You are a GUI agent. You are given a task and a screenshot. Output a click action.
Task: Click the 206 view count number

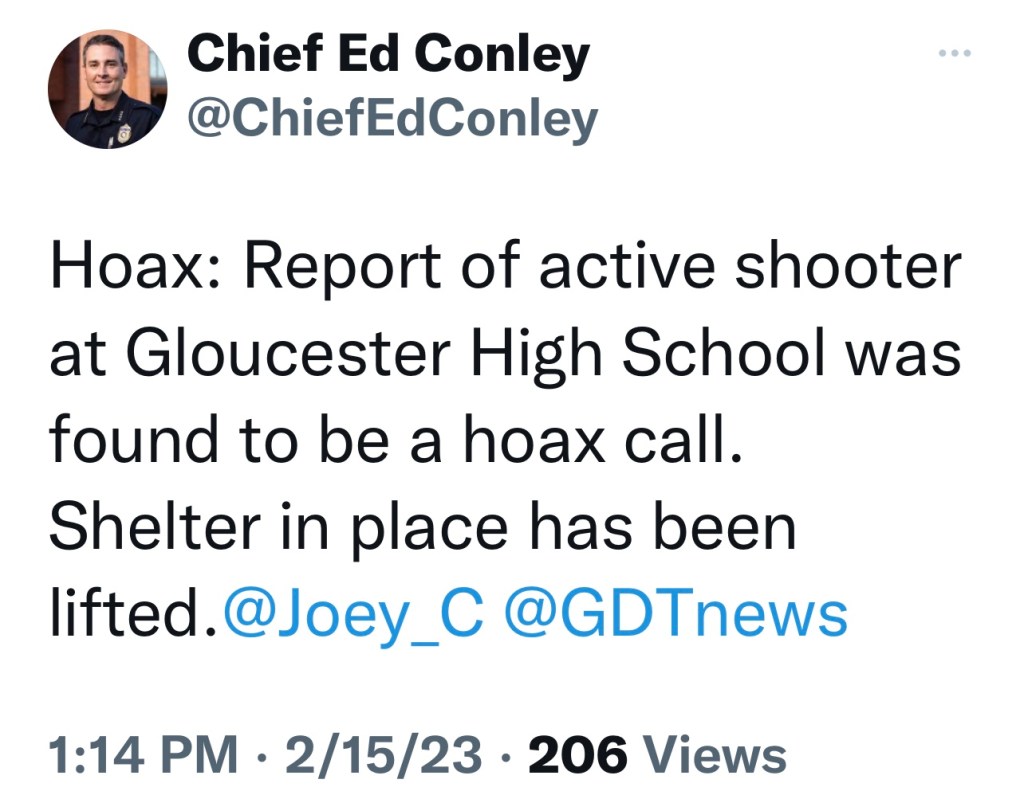[577, 754]
